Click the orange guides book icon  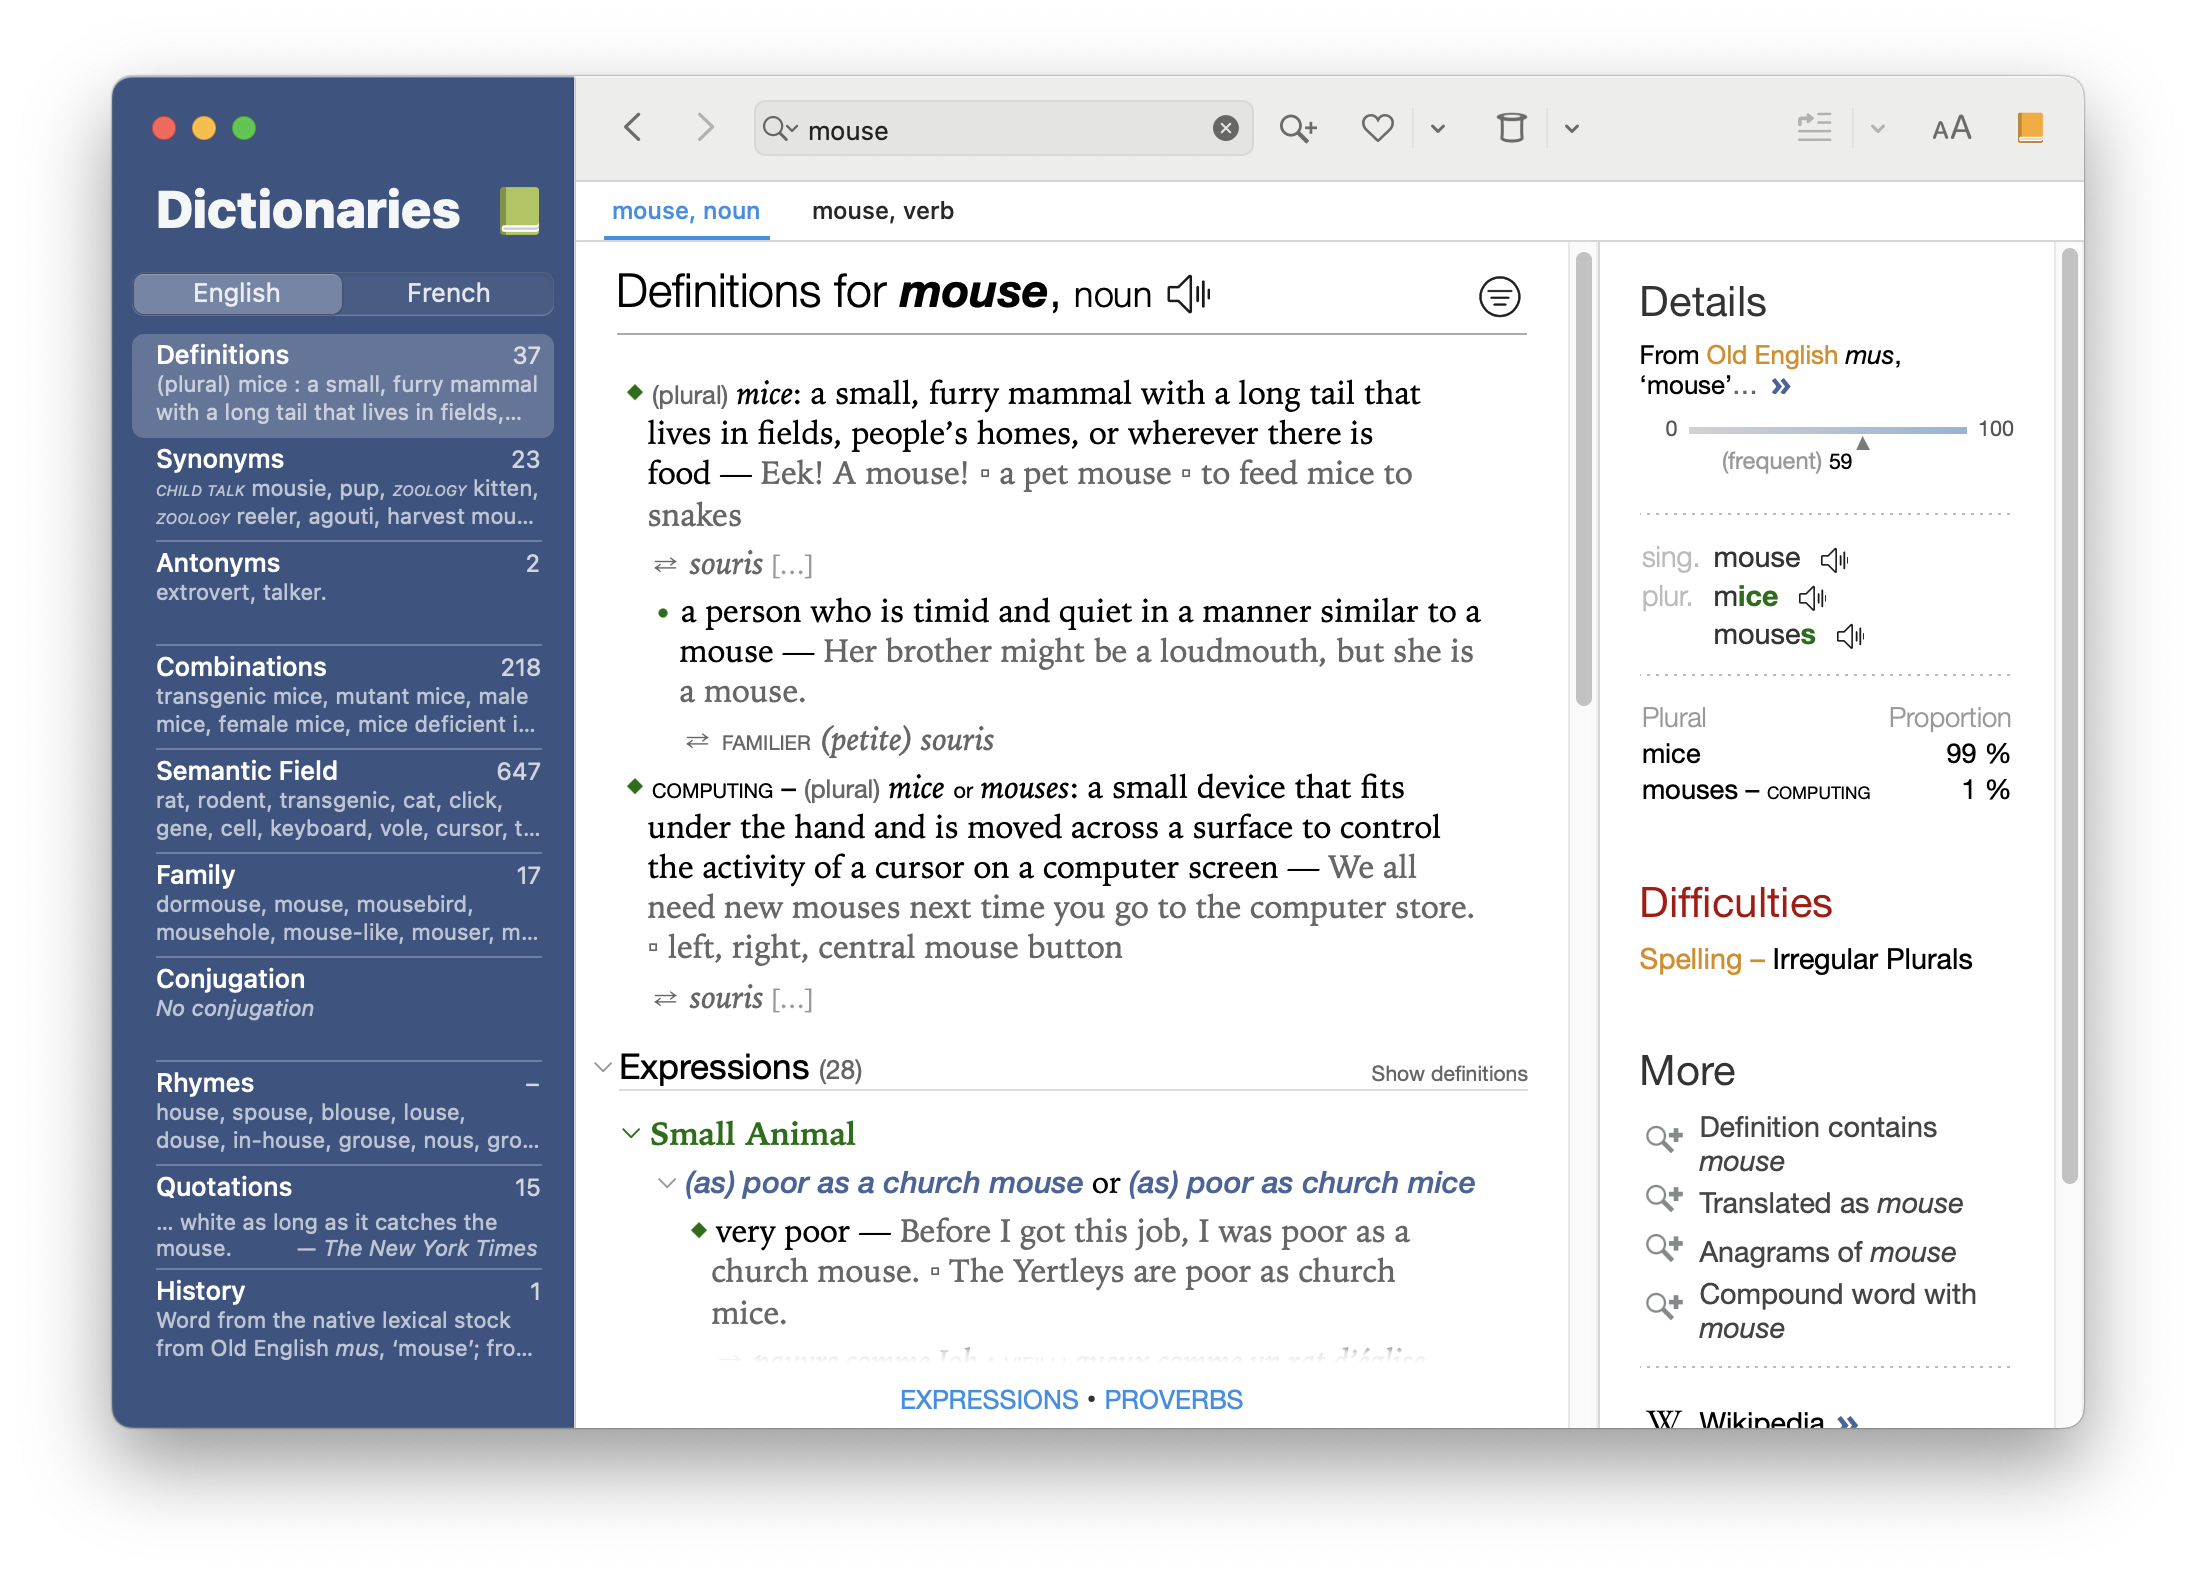(2029, 128)
